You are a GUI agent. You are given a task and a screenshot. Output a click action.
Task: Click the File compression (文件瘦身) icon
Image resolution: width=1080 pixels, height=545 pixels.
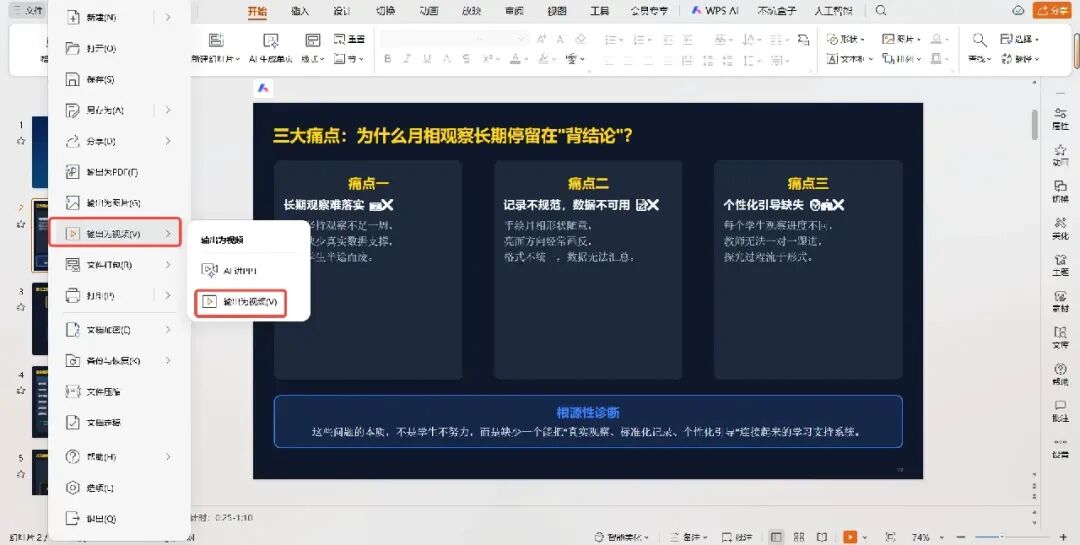click(x=72, y=391)
